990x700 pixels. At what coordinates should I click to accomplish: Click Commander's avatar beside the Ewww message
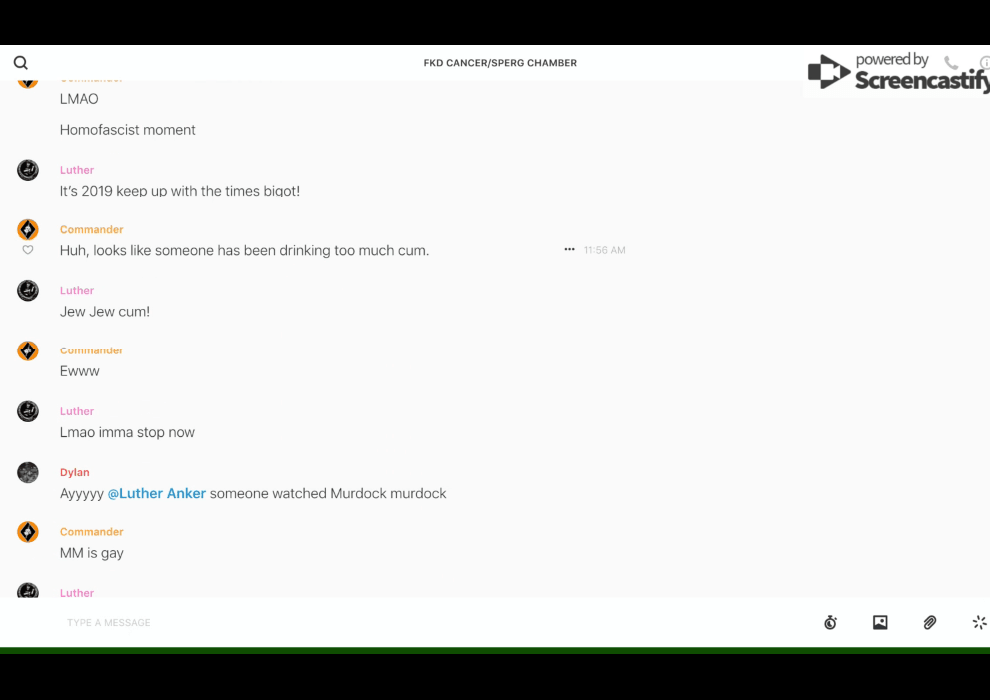click(x=28, y=351)
